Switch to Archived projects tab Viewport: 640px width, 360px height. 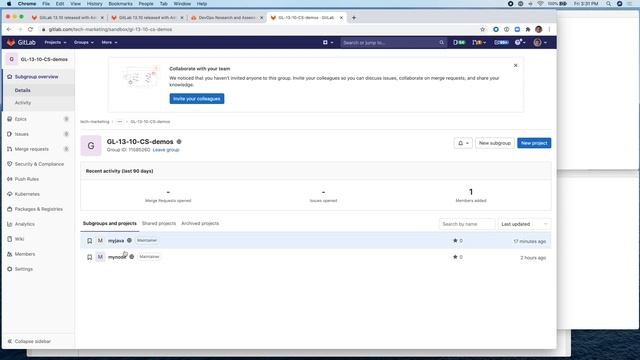pyautogui.click(x=200, y=224)
